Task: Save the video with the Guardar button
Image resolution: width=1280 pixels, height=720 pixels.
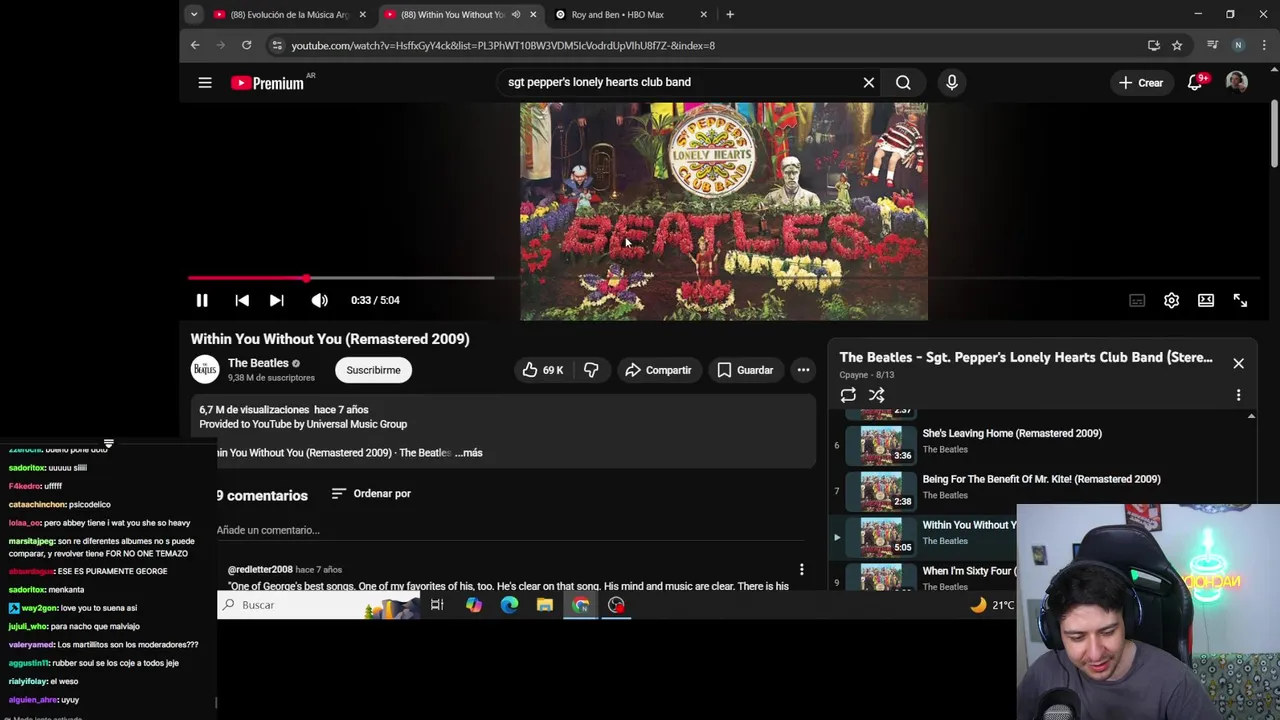Action: coord(745,370)
